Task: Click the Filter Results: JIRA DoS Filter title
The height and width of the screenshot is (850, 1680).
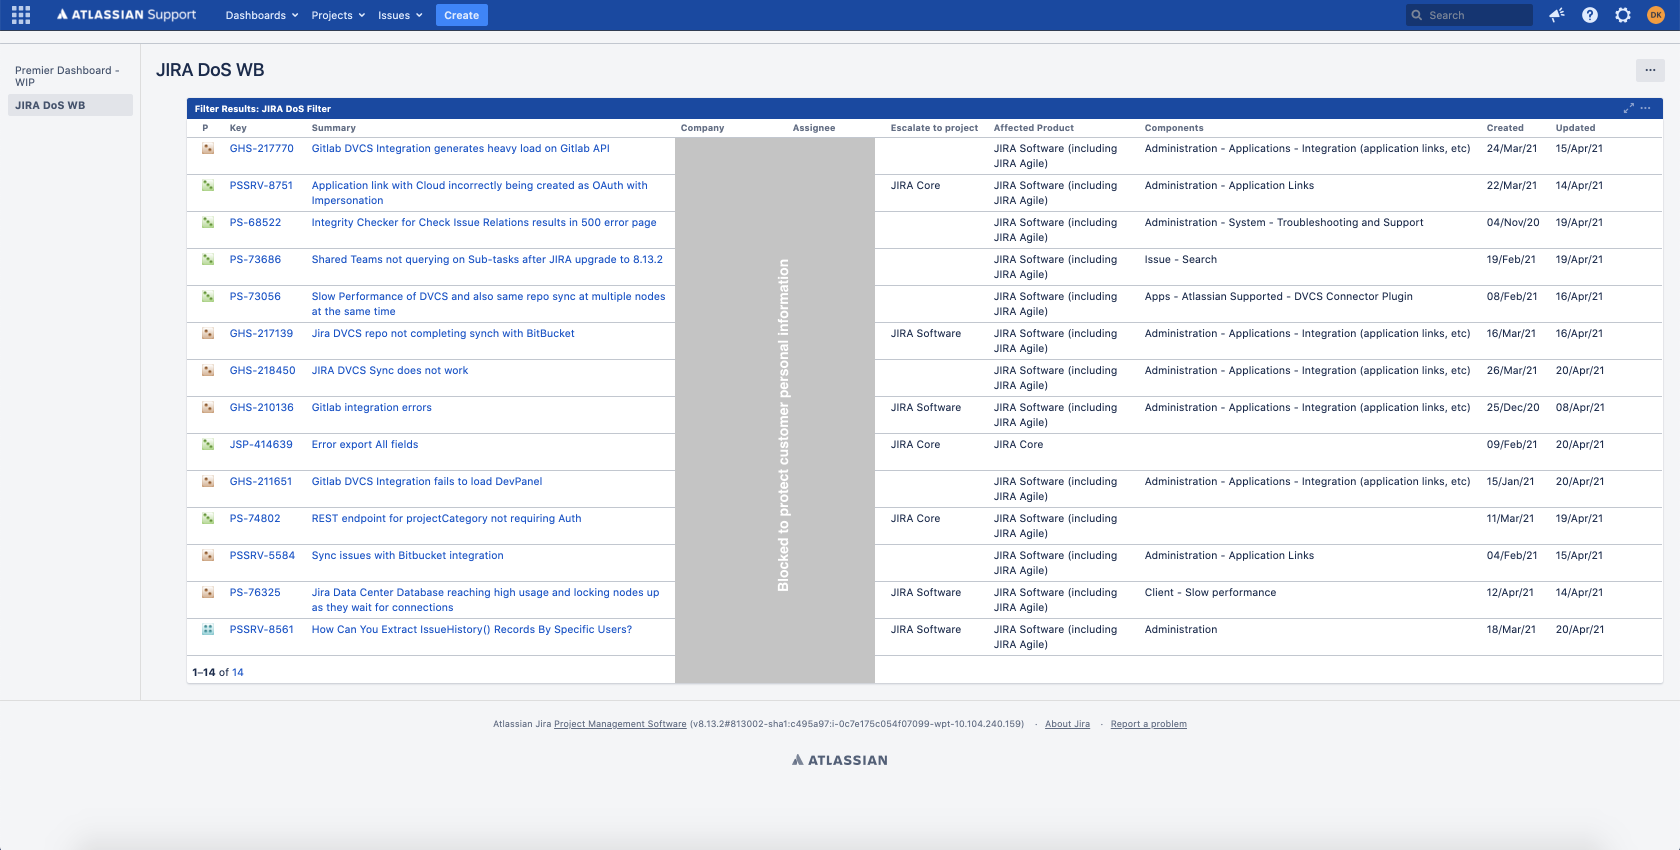Action: (x=263, y=108)
